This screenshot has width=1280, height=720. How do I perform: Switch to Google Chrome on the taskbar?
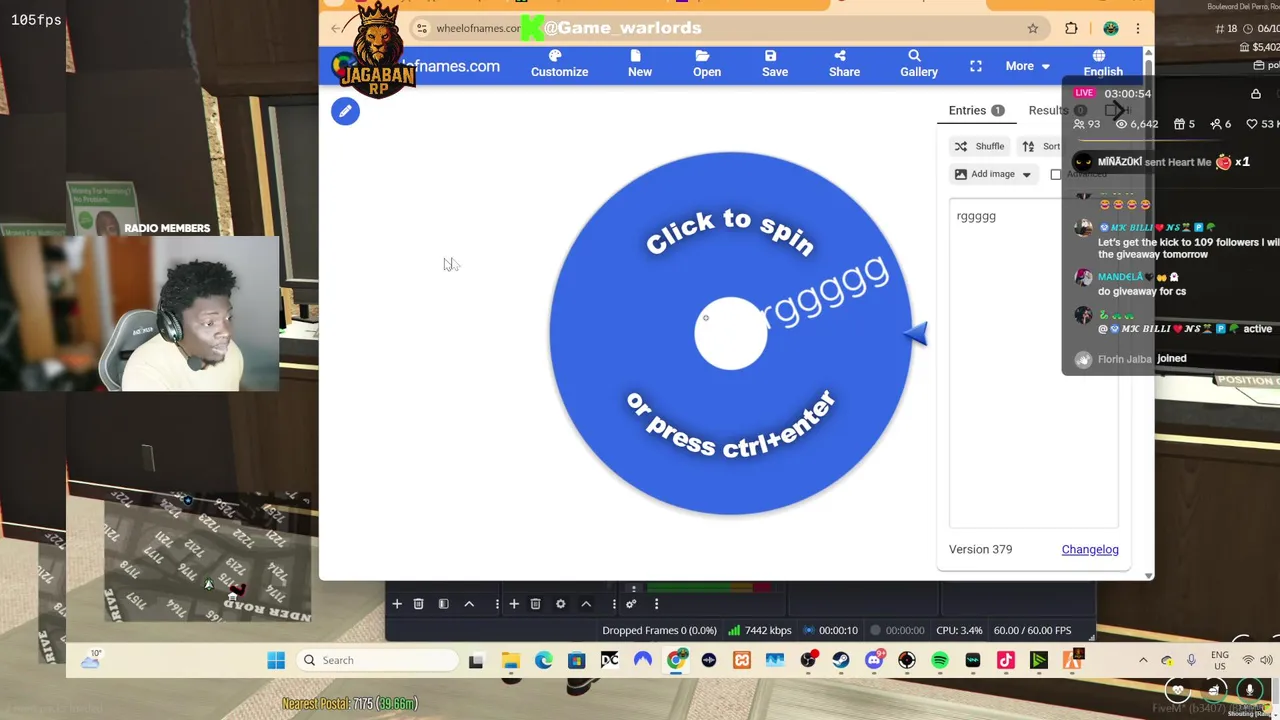click(x=676, y=660)
